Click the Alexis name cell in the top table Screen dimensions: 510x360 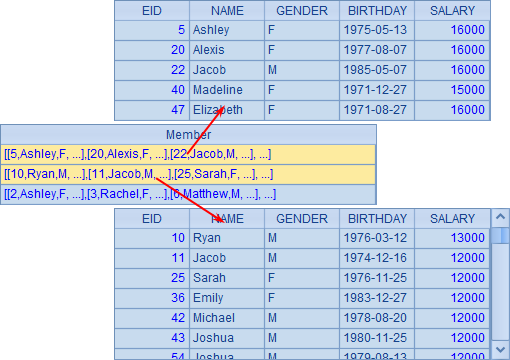(x=227, y=50)
